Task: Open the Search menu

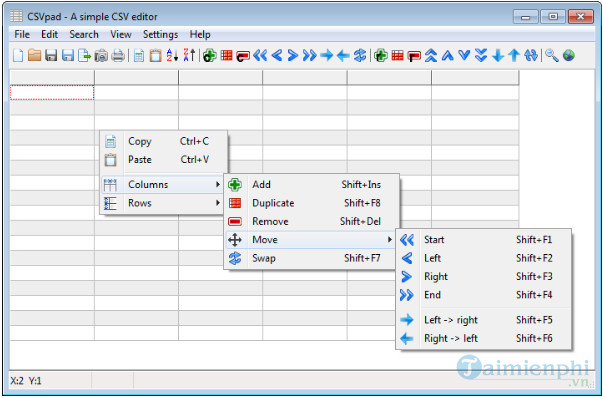Action: pos(84,35)
